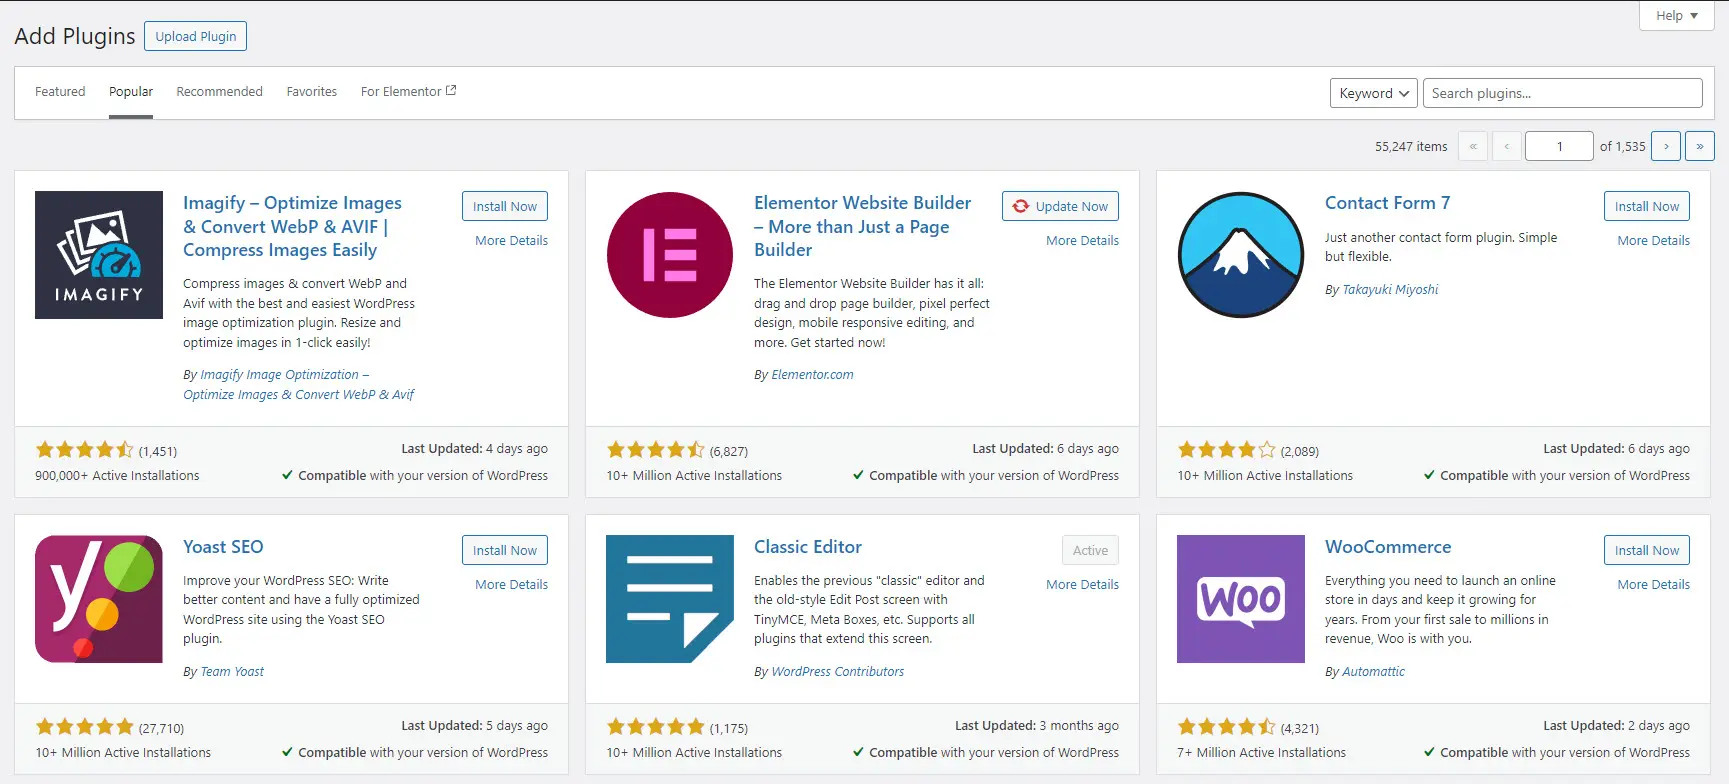Open the Keyword search type dropdown

[x=1374, y=93]
